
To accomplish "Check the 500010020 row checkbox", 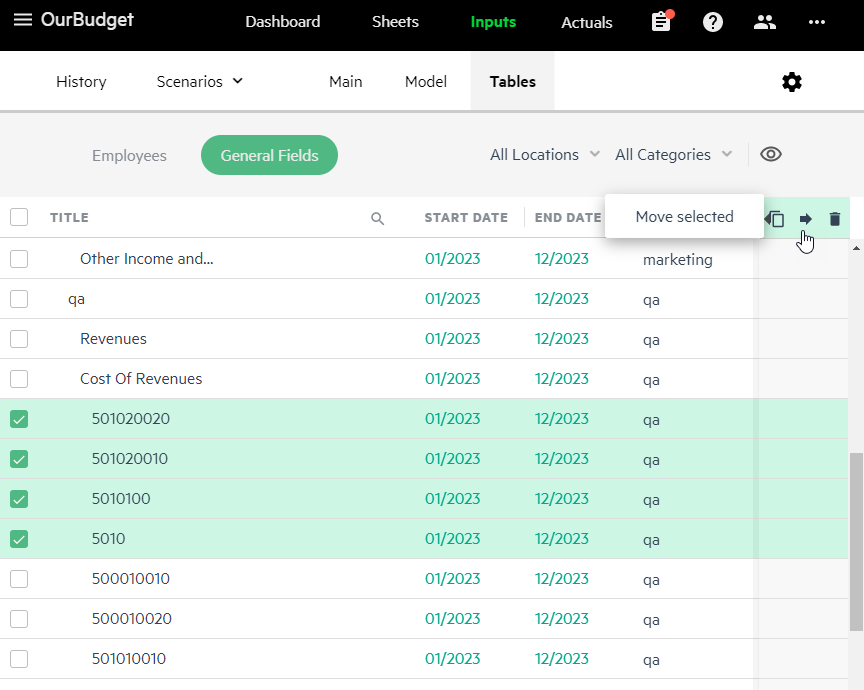I will pyautogui.click(x=19, y=619).
